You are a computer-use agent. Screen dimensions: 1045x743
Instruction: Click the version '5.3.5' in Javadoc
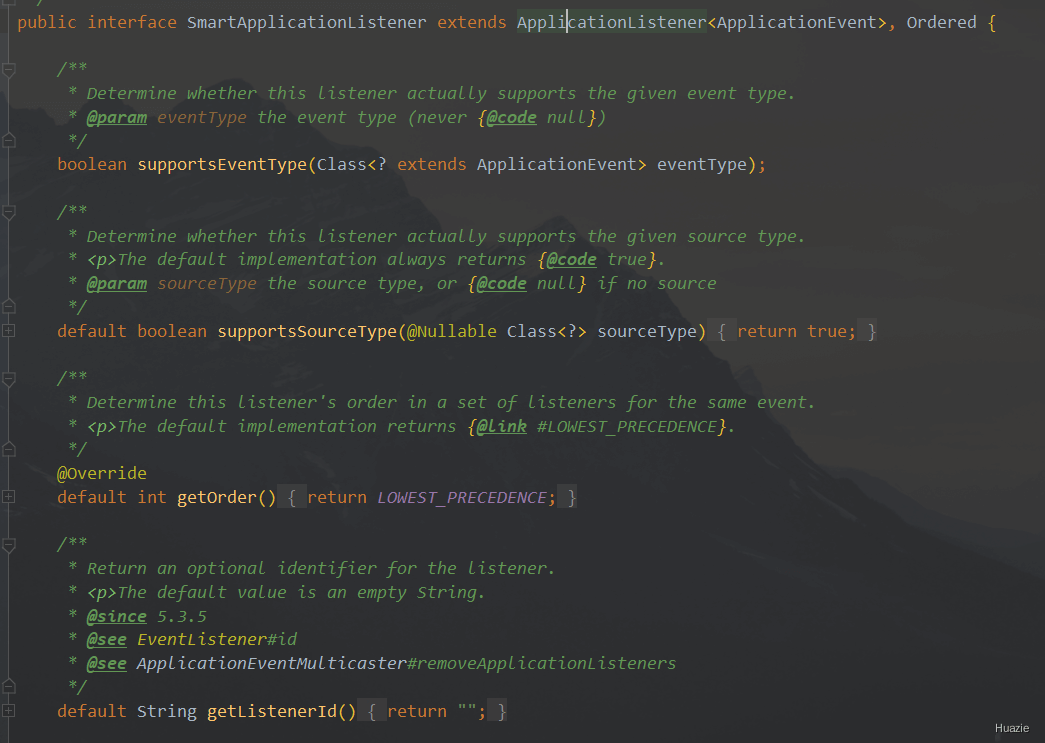point(182,616)
